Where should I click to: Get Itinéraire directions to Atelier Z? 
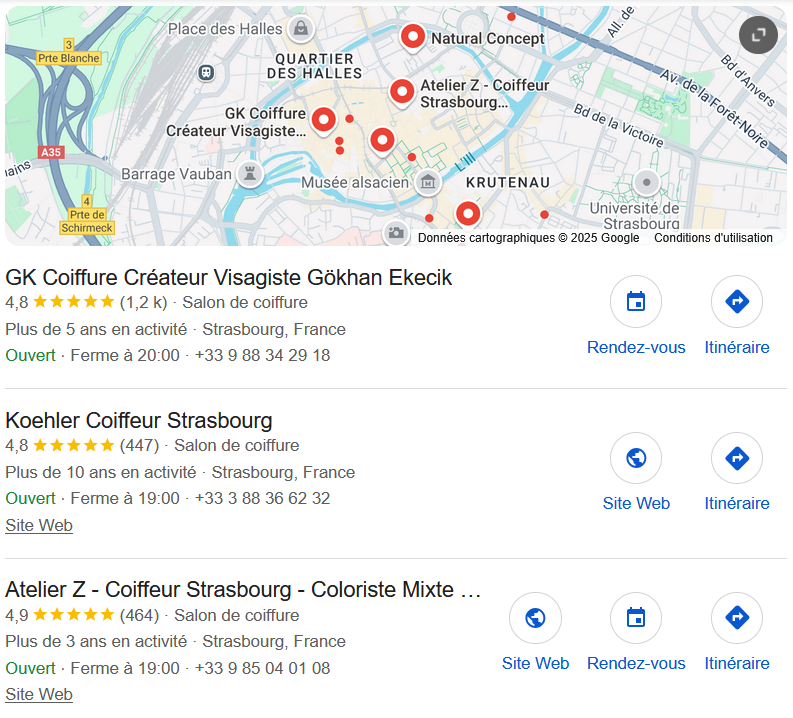(x=736, y=618)
